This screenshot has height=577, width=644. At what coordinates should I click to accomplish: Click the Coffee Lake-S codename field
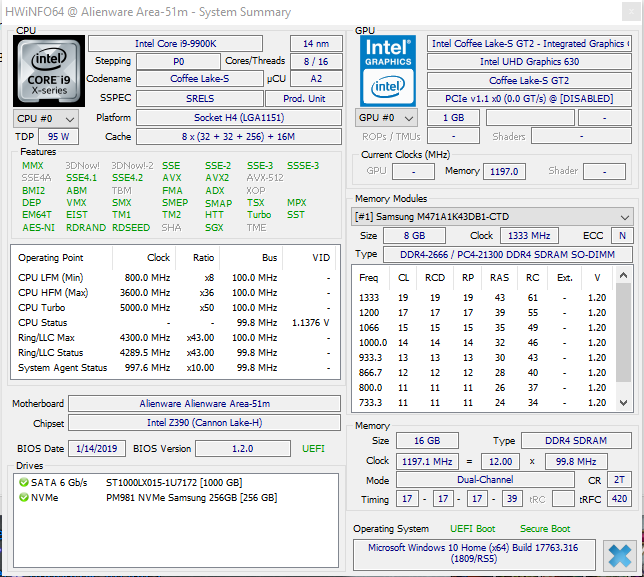click(x=200, y=78)
